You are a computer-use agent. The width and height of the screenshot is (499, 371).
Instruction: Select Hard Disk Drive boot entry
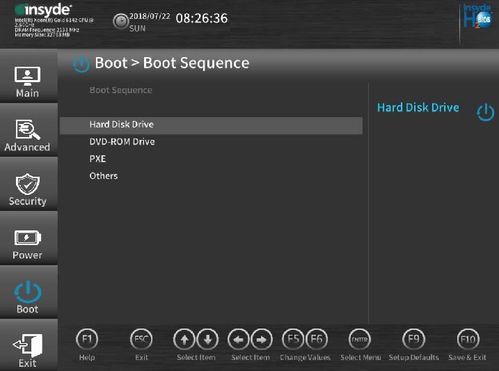(x=211, y=125)
